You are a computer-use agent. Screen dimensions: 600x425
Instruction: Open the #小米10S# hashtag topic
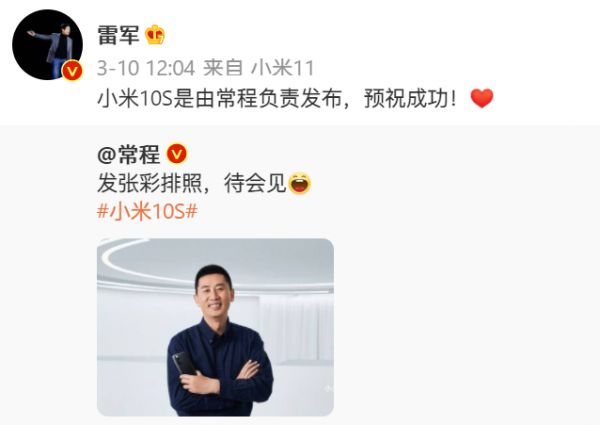[x=147, y=211]
